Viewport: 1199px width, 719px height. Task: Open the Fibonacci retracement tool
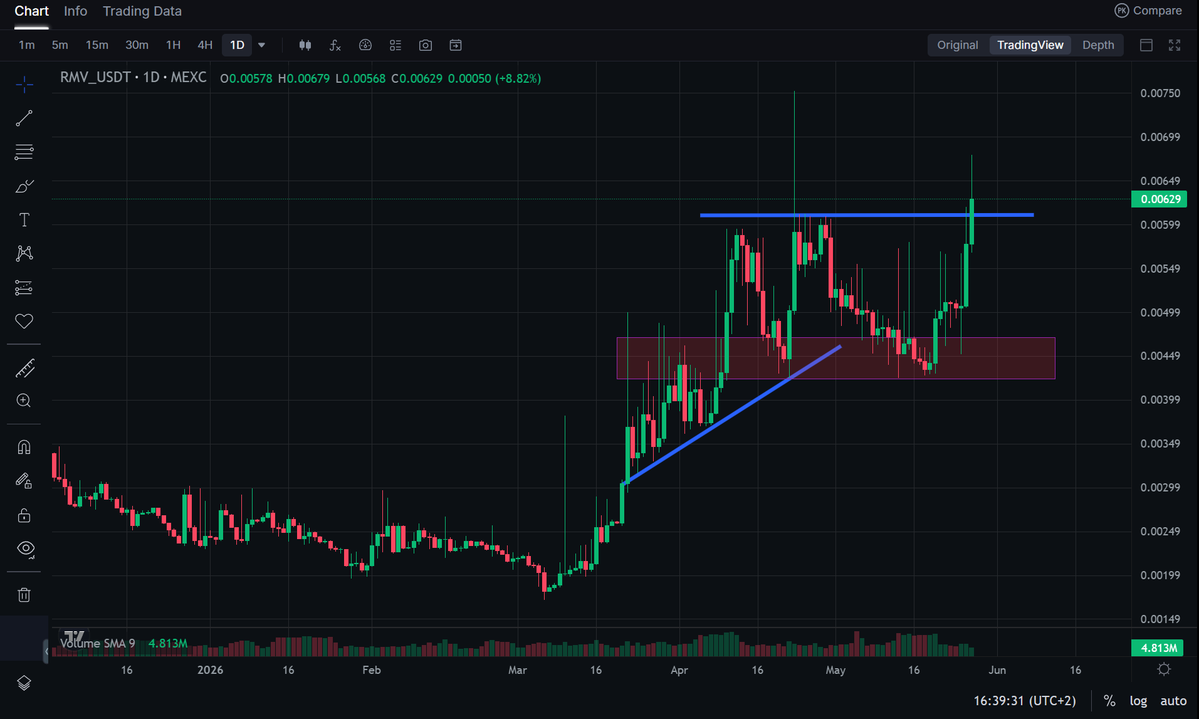click(x=24, y=151)
